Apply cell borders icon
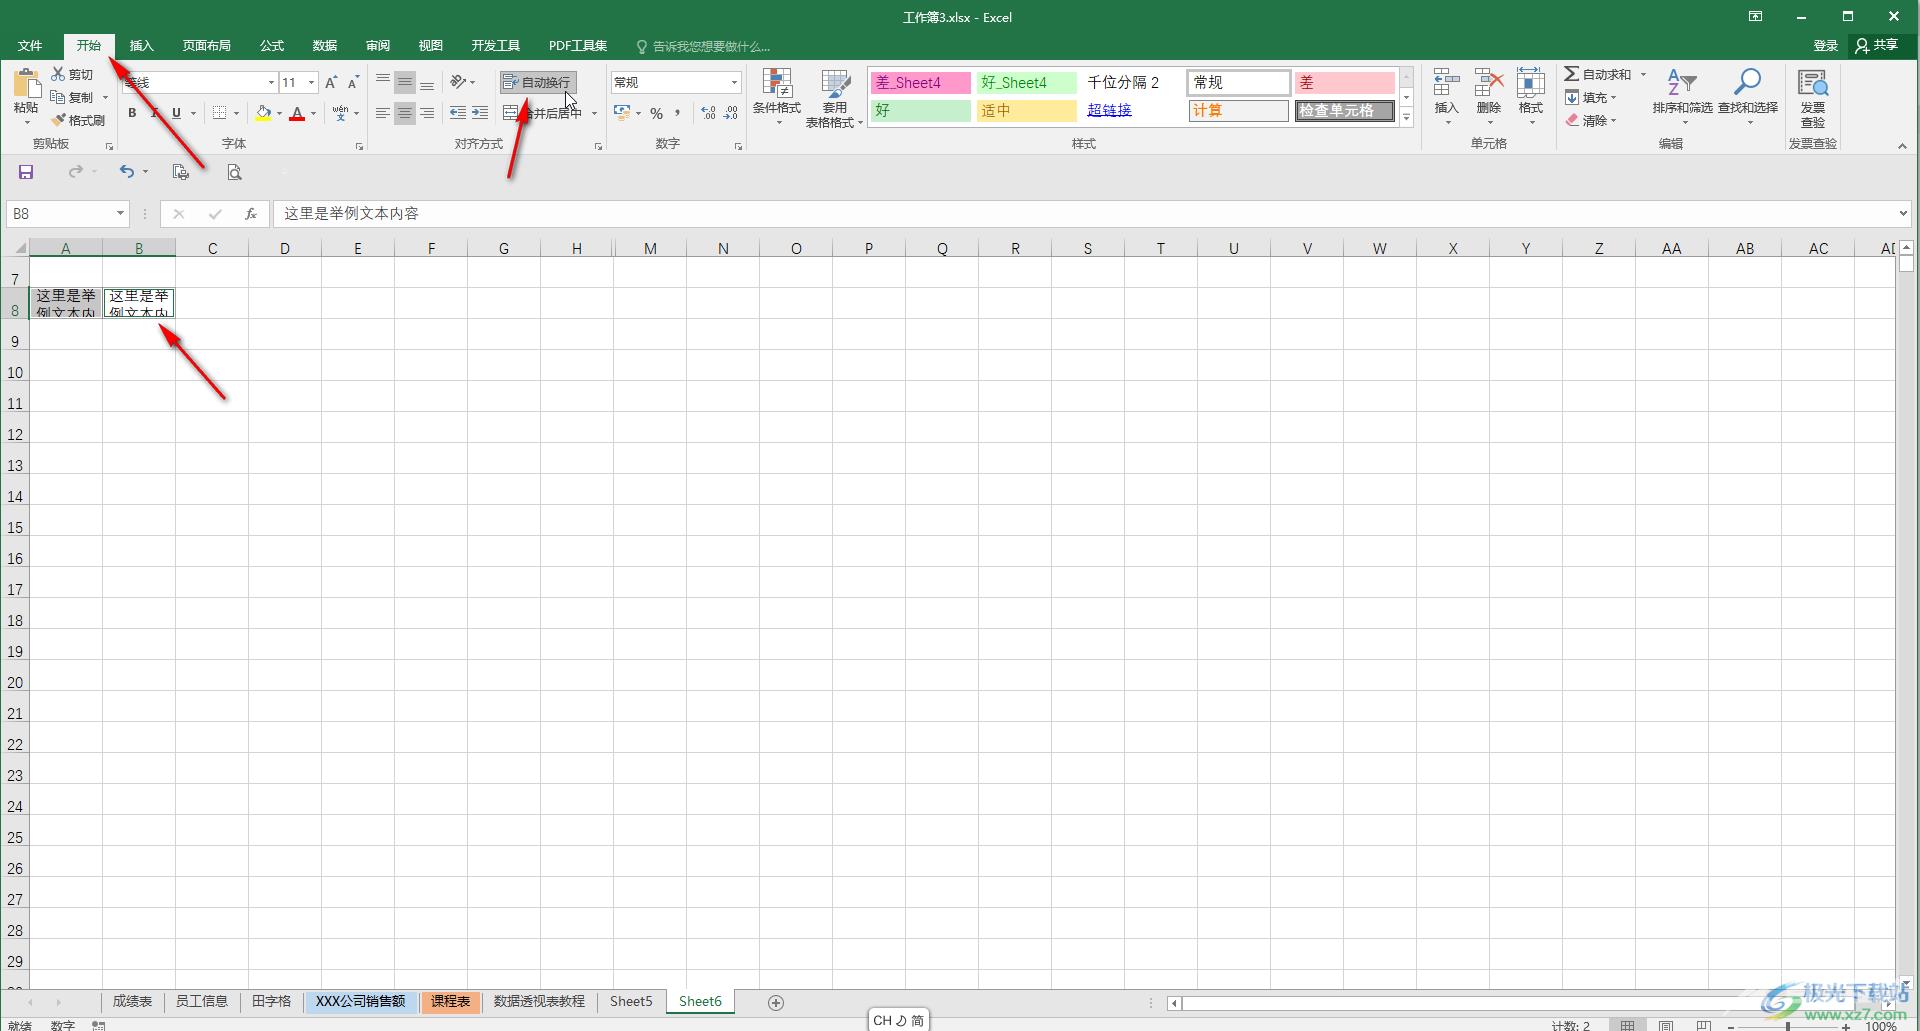The image size is (1920, 1031). tap(220, 113)
